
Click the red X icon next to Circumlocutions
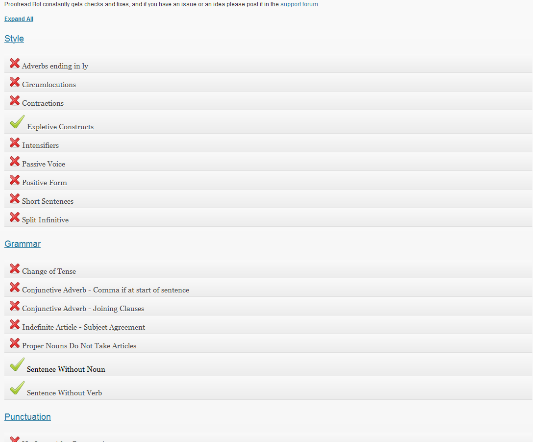tap(15, 82)
